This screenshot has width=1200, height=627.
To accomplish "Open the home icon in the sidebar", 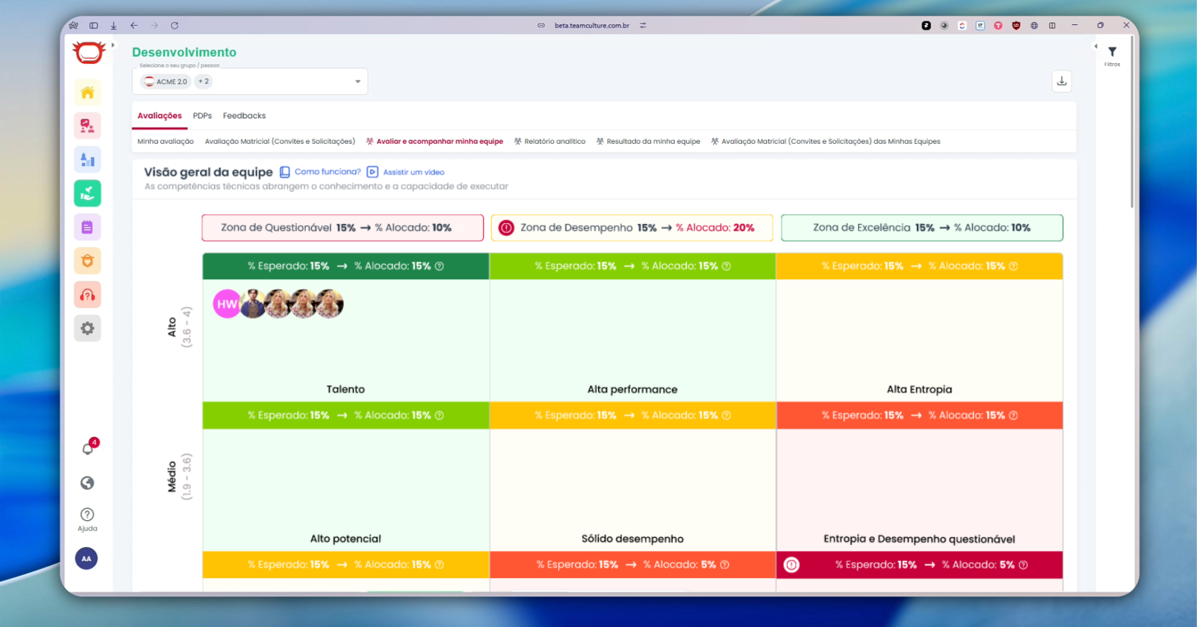I will tap(87, 93).
